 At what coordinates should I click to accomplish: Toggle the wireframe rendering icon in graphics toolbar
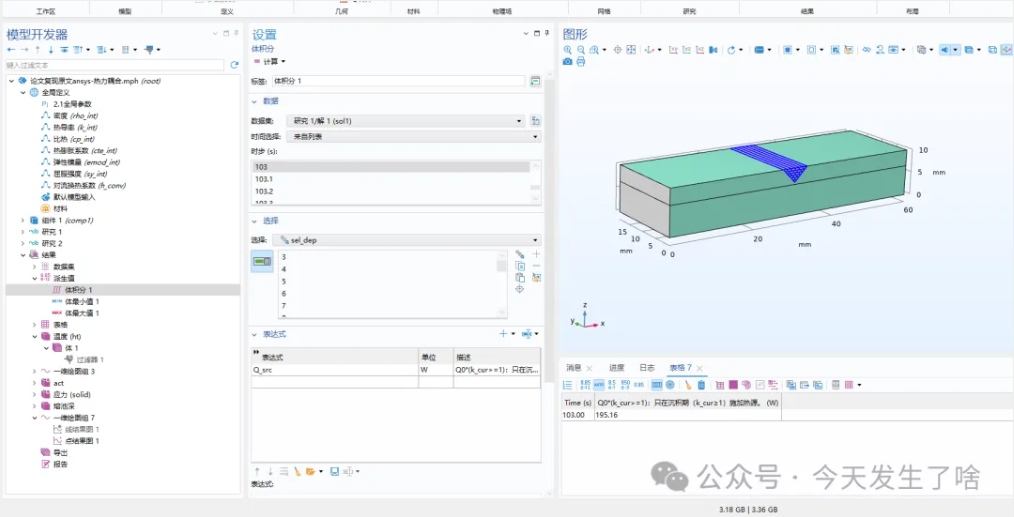pos(992,50)
